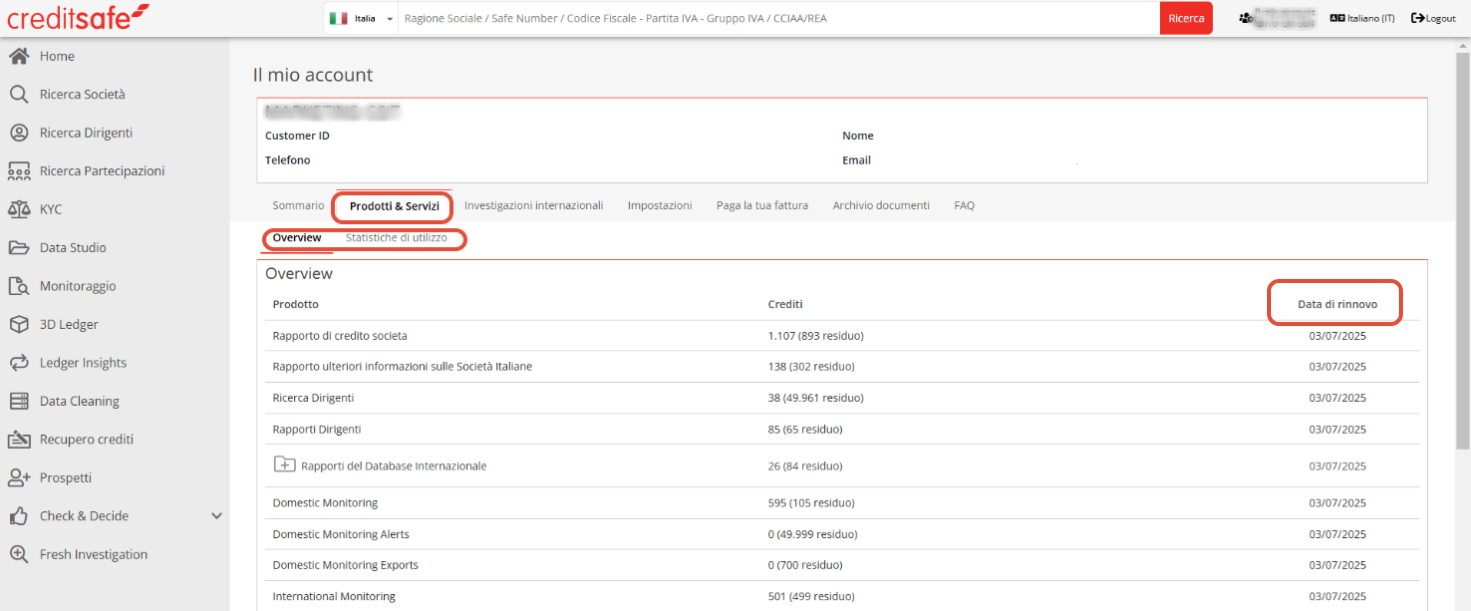Image resolution: width=1471 pixels, height=611 pixels.
Task: Expand the Rapporti del Database Internazionale folder
Action: click(285, 465)
